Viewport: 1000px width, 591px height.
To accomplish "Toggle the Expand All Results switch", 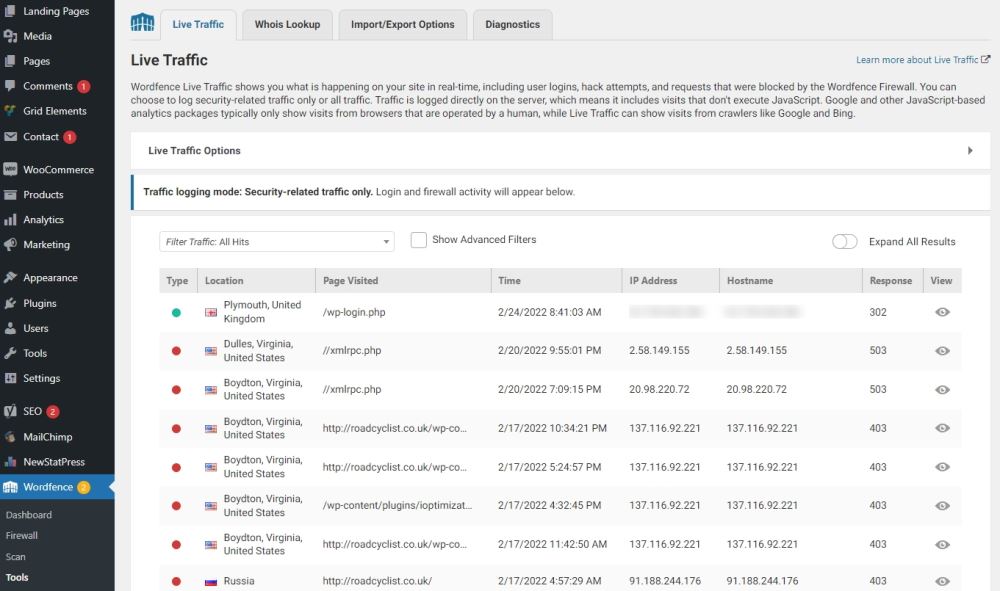I will [x=844, y=242].
